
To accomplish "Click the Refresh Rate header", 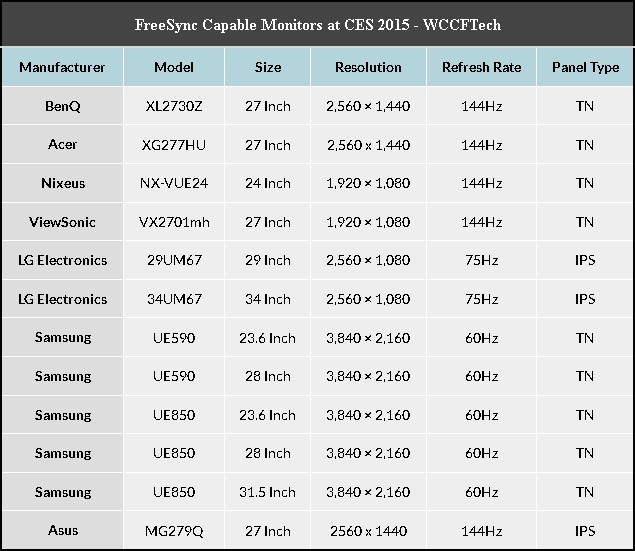I will (x=482, y=67).
